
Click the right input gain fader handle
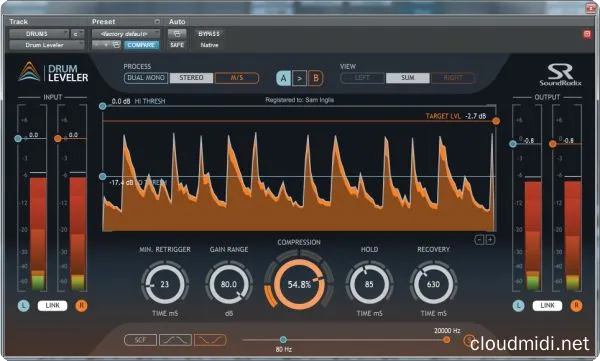click(58, 139)
